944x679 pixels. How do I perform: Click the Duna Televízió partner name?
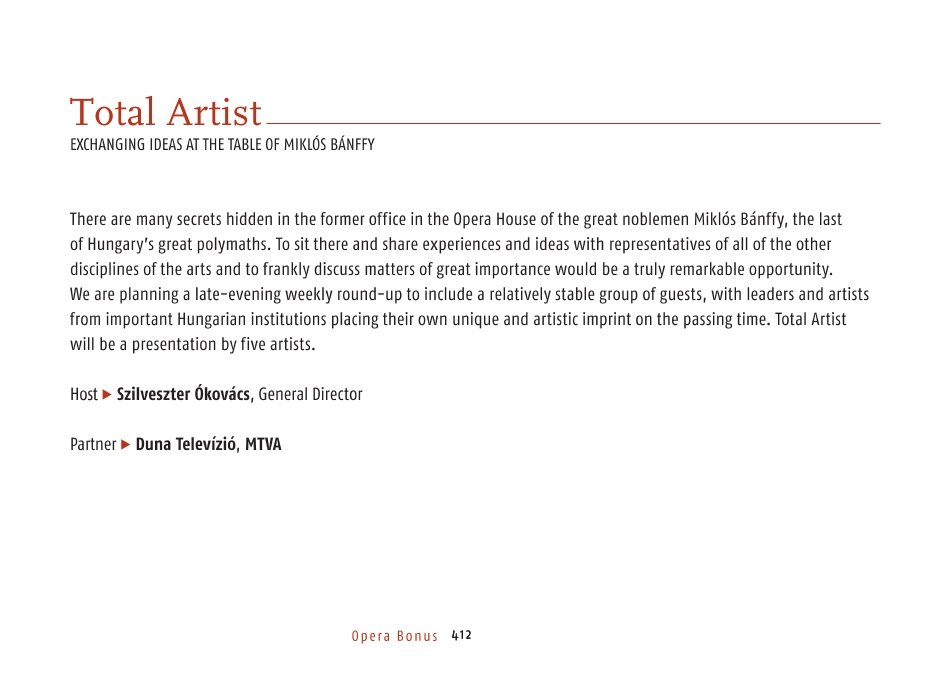[x=185, y=444]
